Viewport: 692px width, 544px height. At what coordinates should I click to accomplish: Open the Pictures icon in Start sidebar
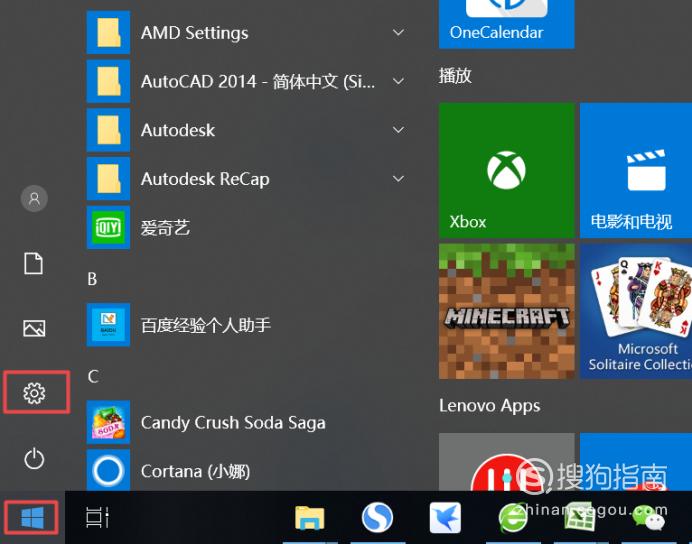tap(34, 328)
